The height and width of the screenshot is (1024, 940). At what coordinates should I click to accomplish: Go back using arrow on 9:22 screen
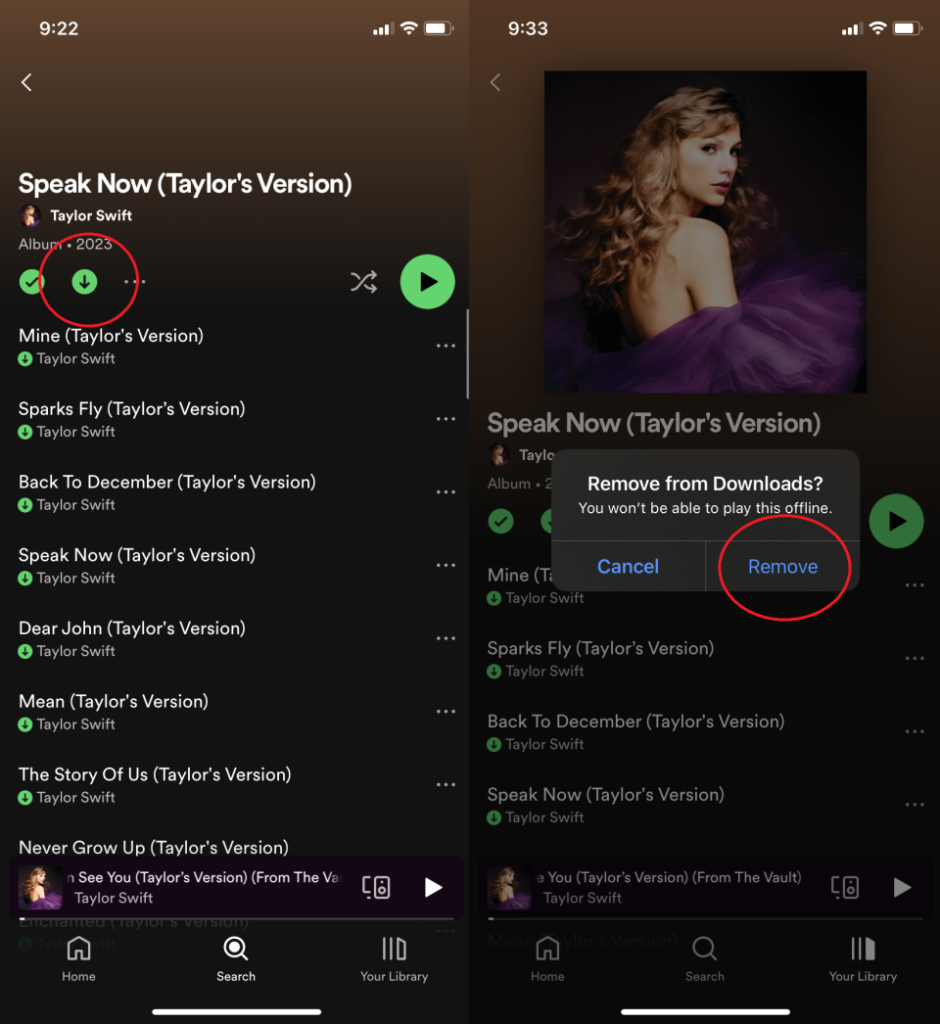click(27, 83)
